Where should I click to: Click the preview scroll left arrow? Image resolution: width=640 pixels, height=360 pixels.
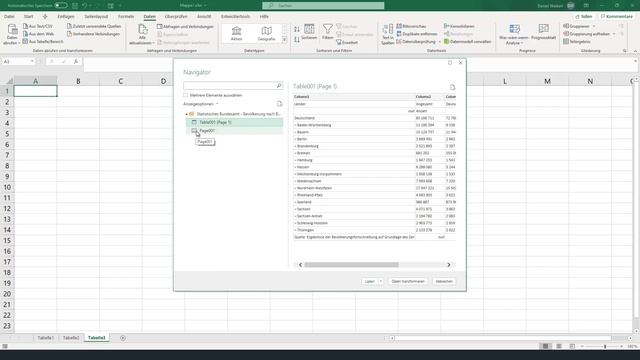(x=300, y=265)
